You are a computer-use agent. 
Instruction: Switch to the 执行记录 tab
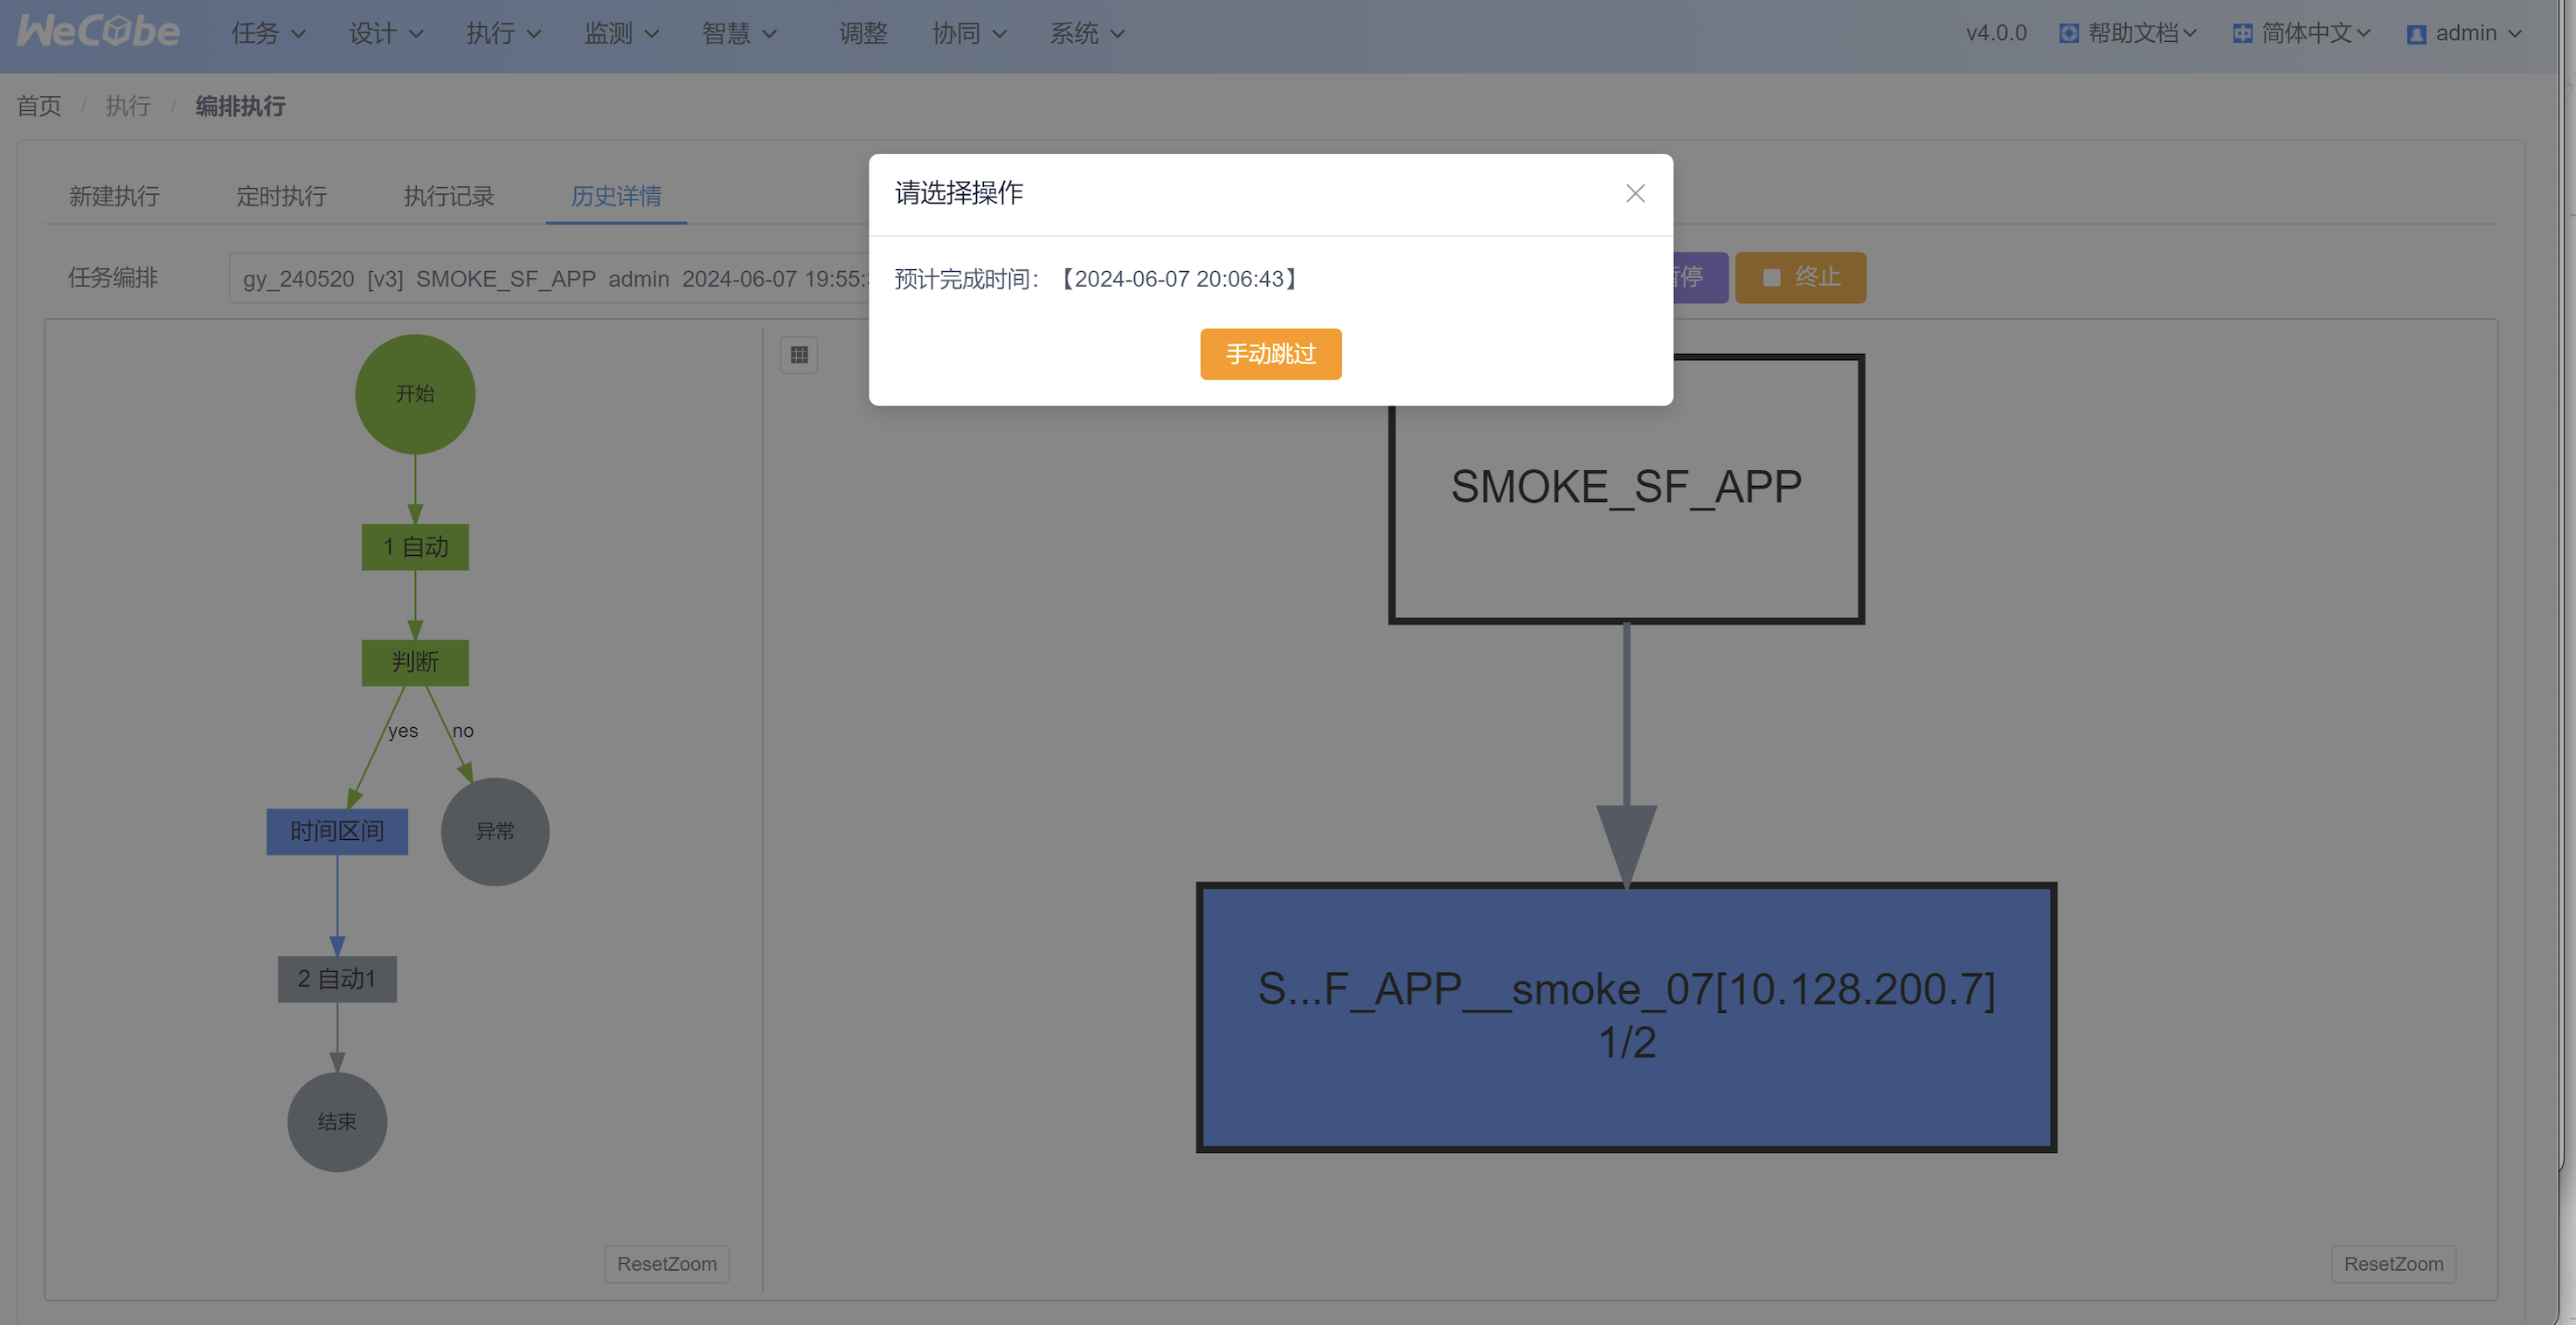point(449,196)
